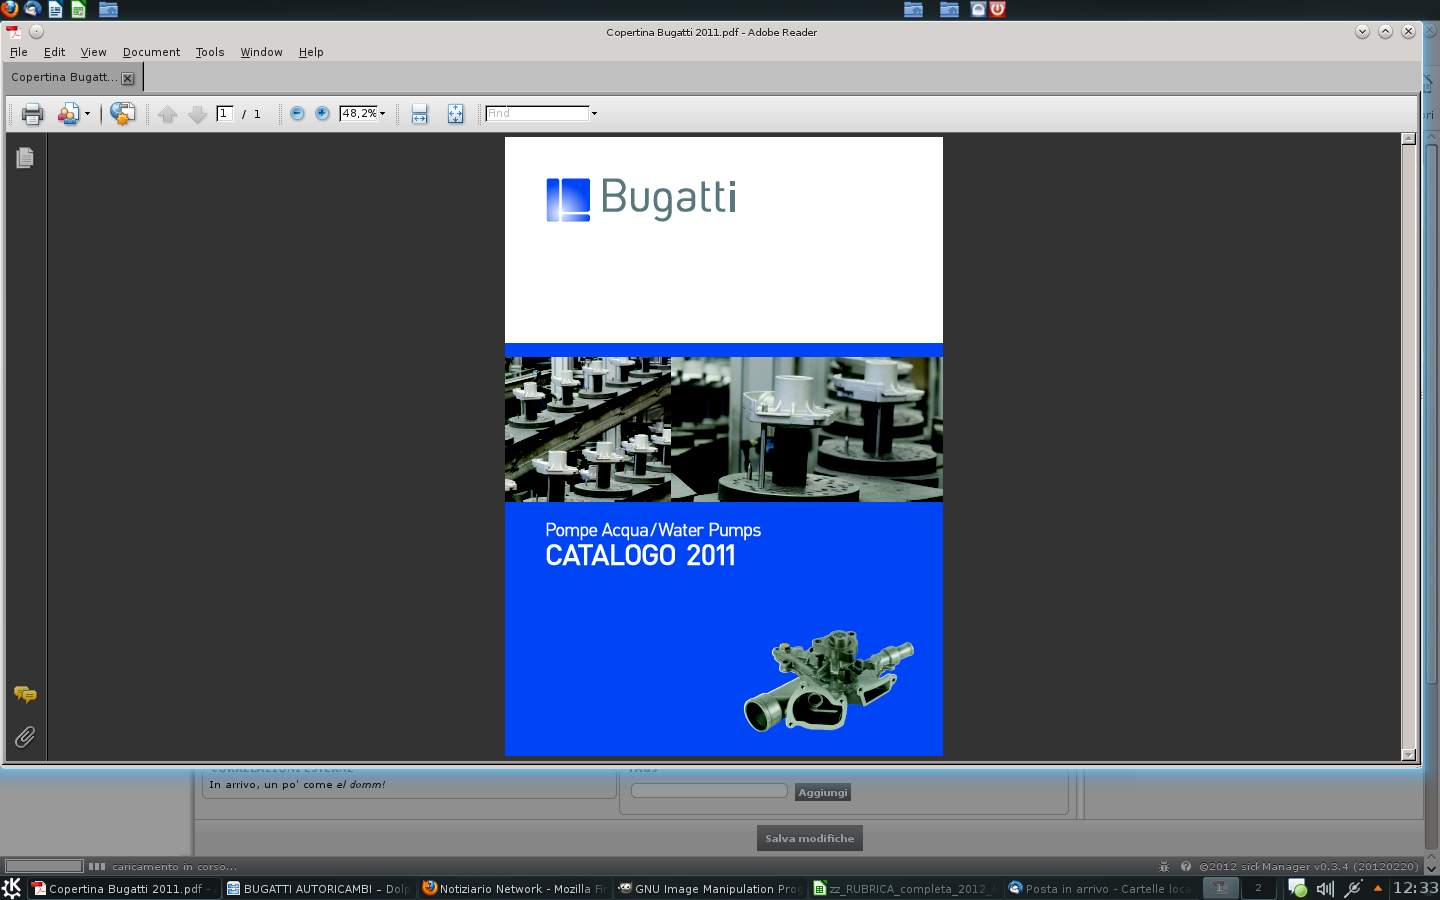The image size is (1440, 900).
Task: Open the Pages panel in the sidebar
Action: tap(25, 158)
